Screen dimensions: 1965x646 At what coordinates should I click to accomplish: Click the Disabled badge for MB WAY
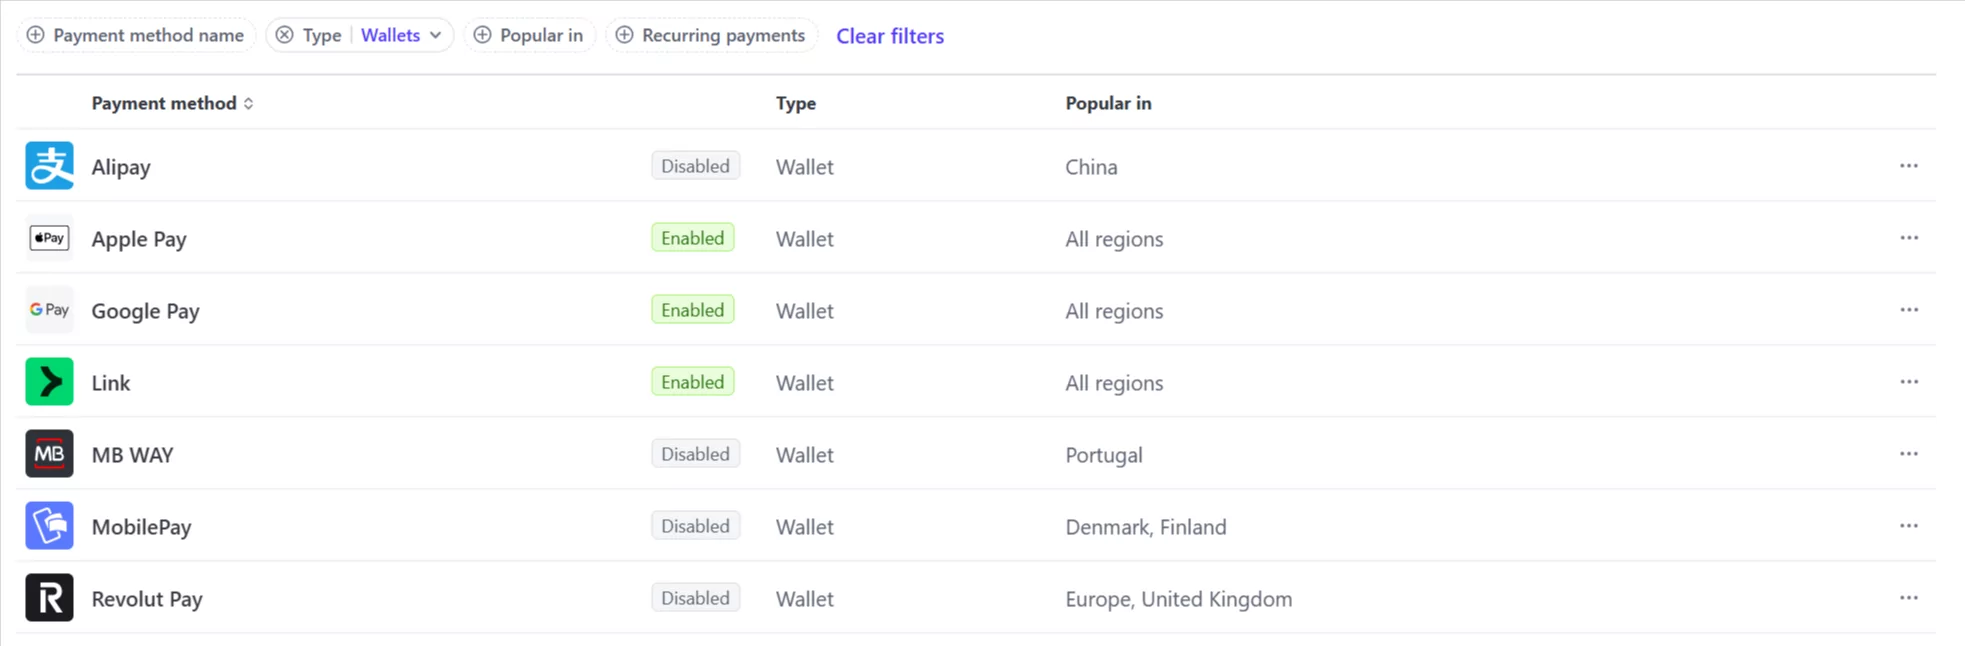[695, 454]
